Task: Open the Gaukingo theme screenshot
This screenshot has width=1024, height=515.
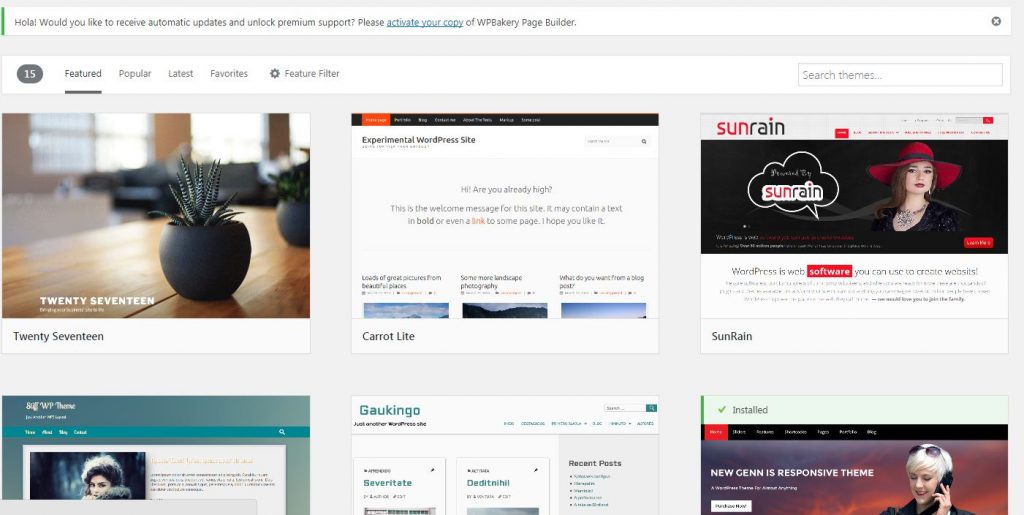Action: (505, 455)
